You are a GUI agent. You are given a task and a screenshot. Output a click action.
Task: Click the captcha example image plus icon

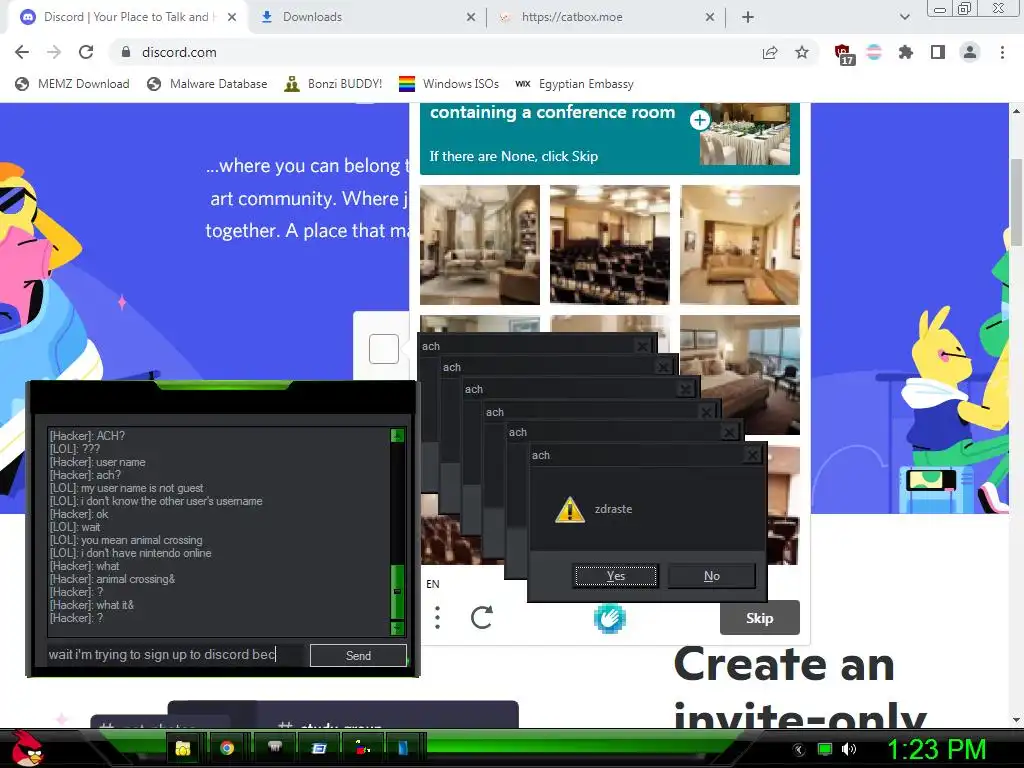tap(699, 120)
